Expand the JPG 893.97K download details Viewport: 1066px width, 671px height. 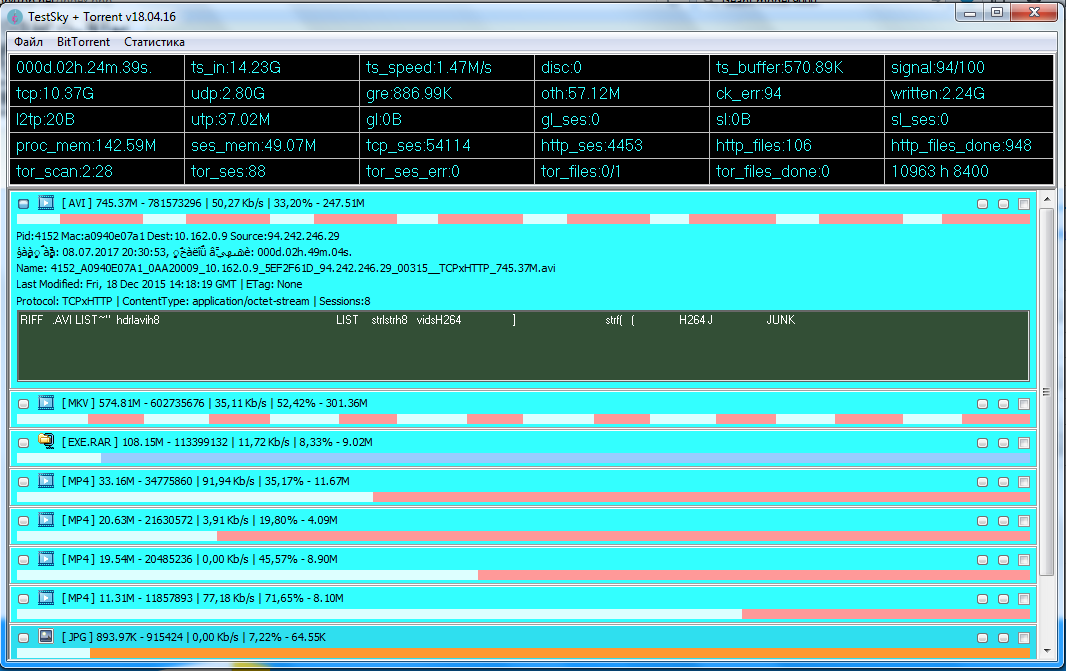[x=24, y=637]
